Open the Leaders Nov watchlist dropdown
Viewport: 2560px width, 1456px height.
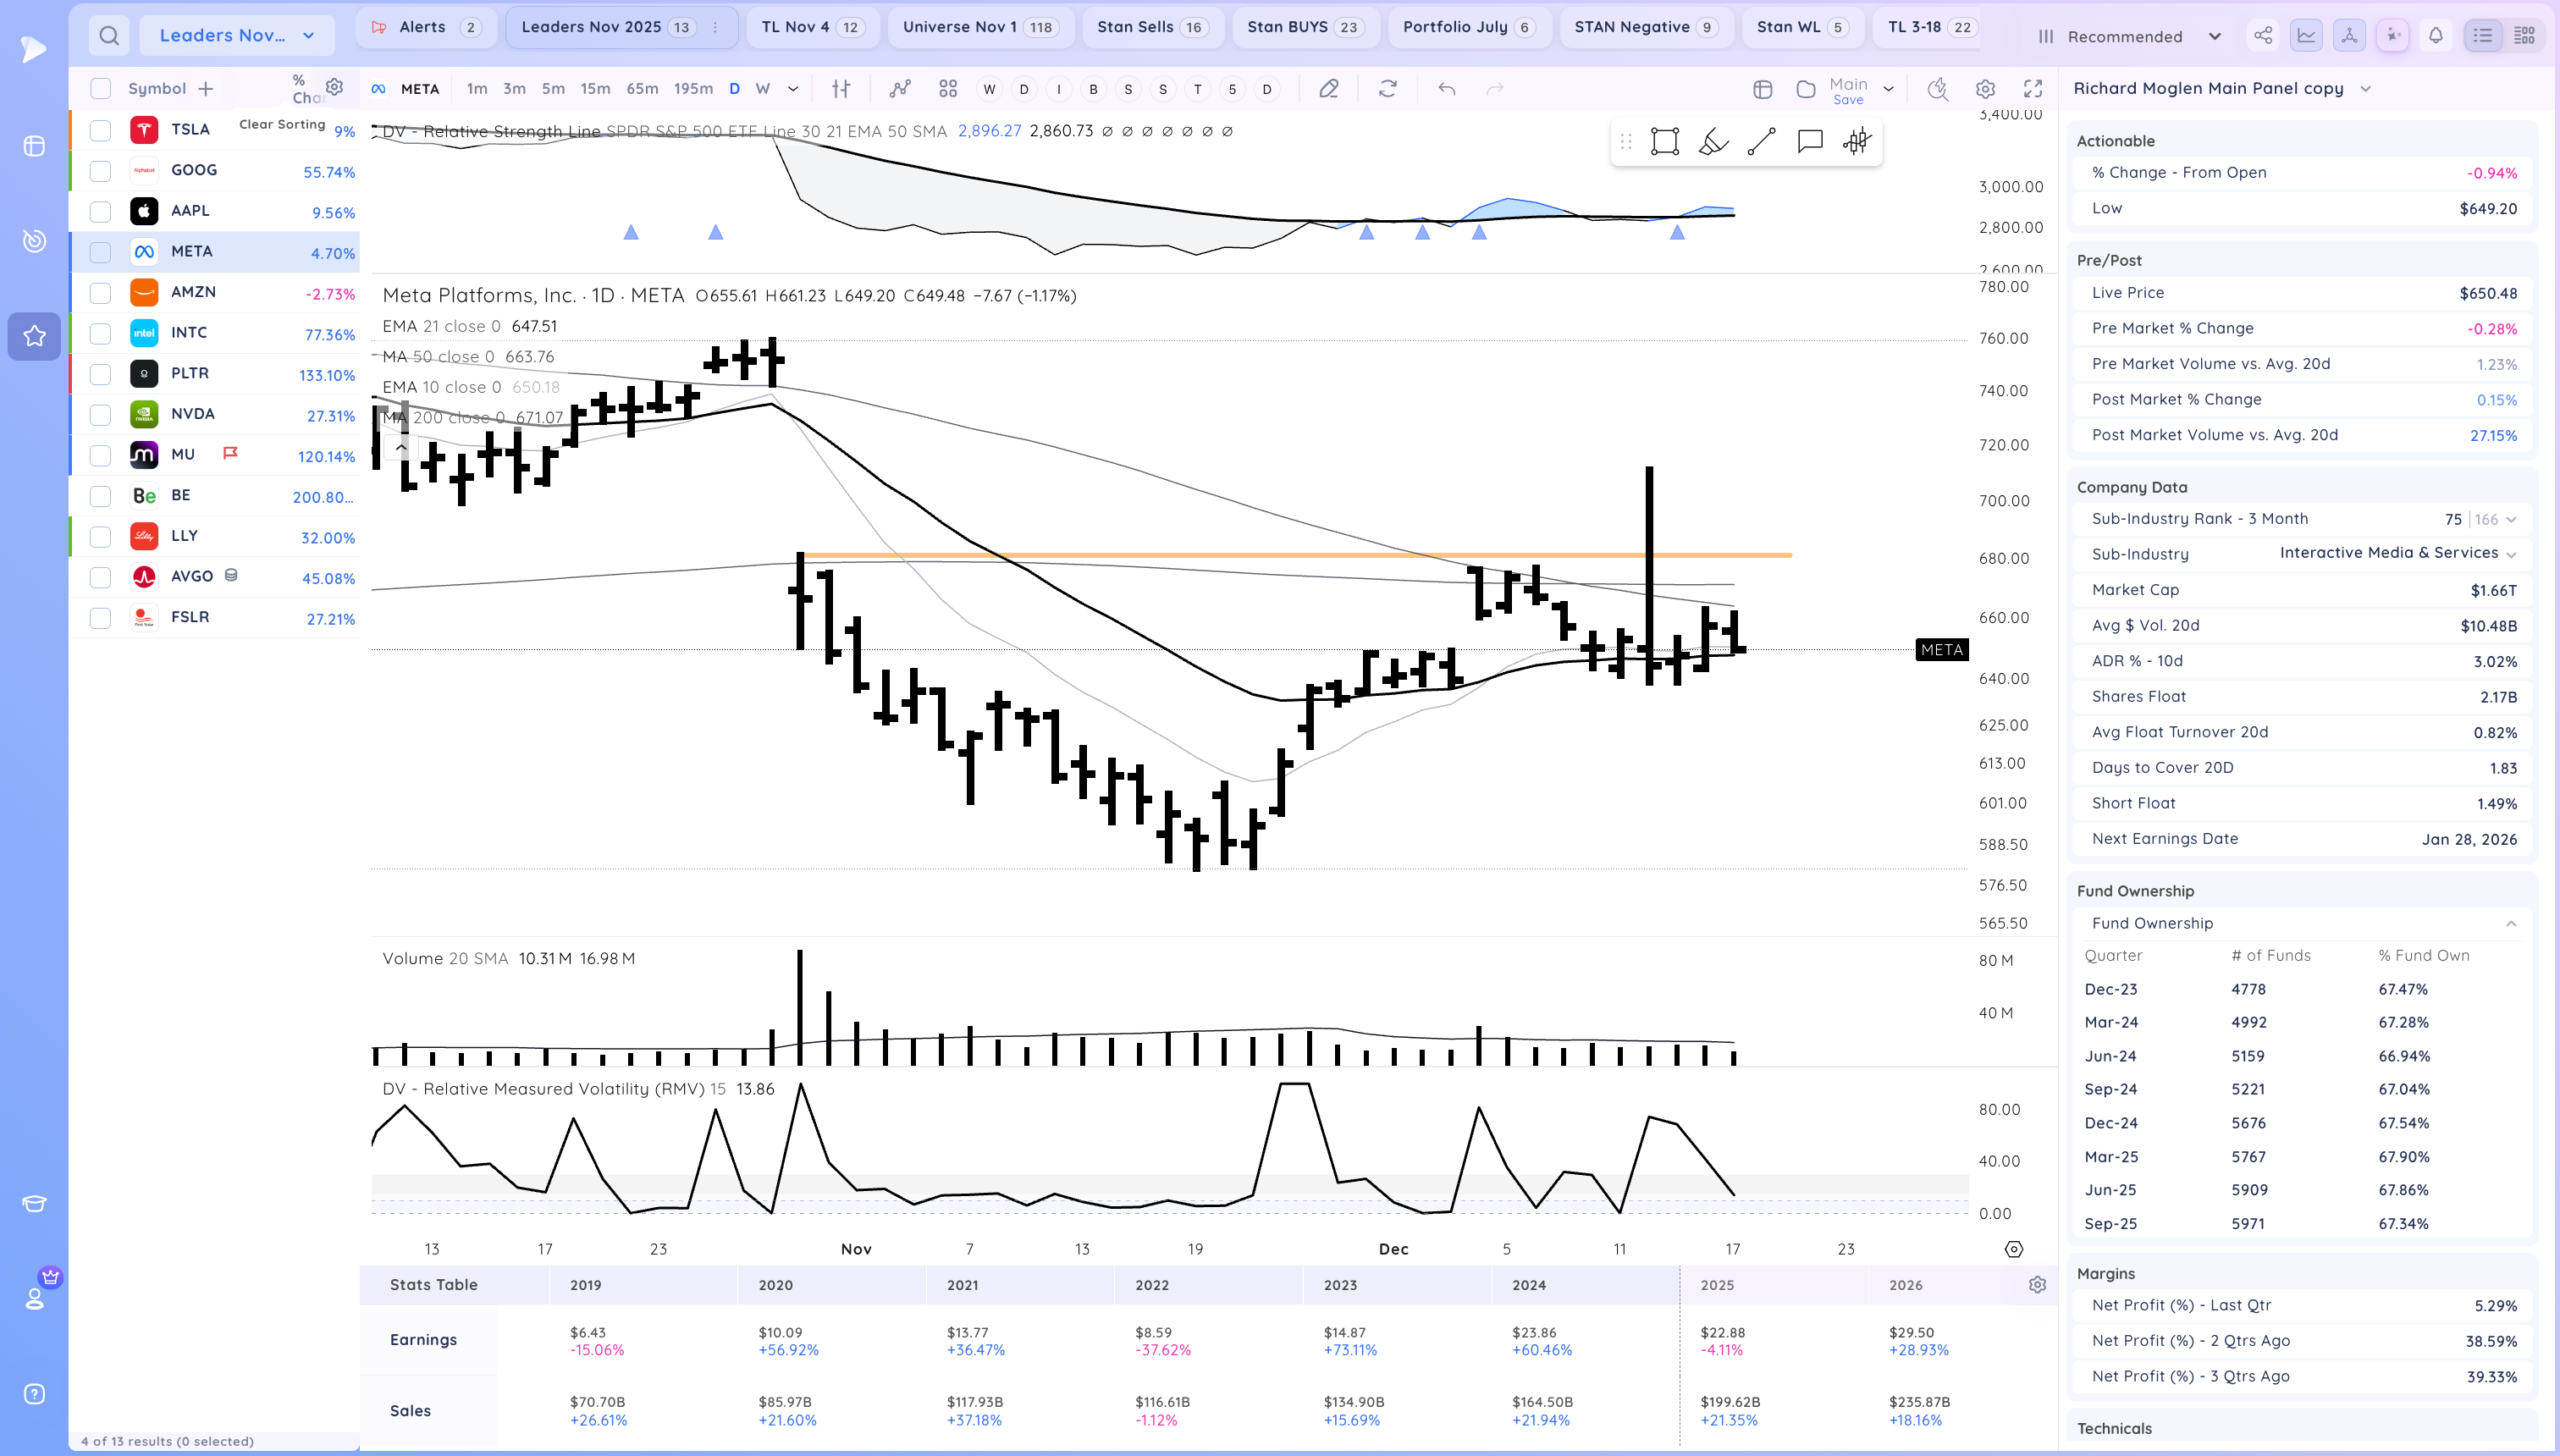coord(237,36)
